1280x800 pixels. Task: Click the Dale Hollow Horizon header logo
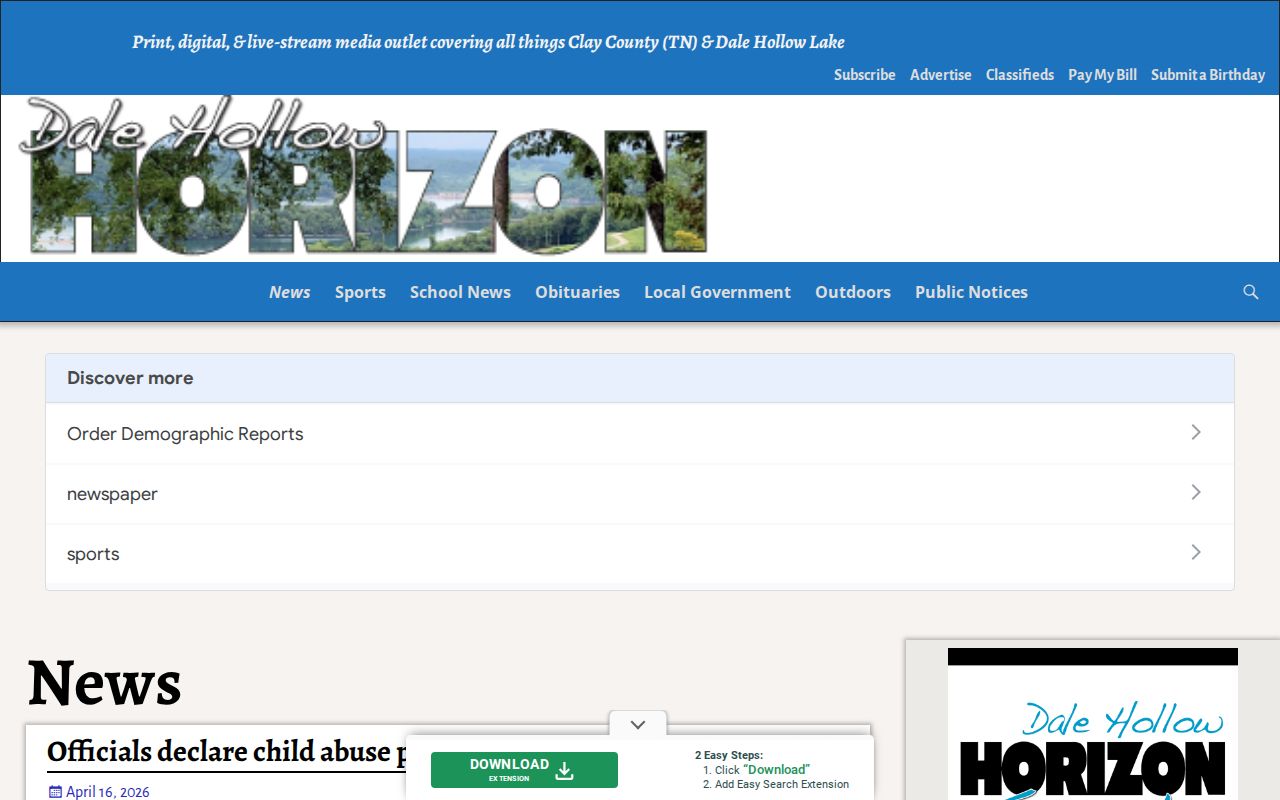point(364,177)
